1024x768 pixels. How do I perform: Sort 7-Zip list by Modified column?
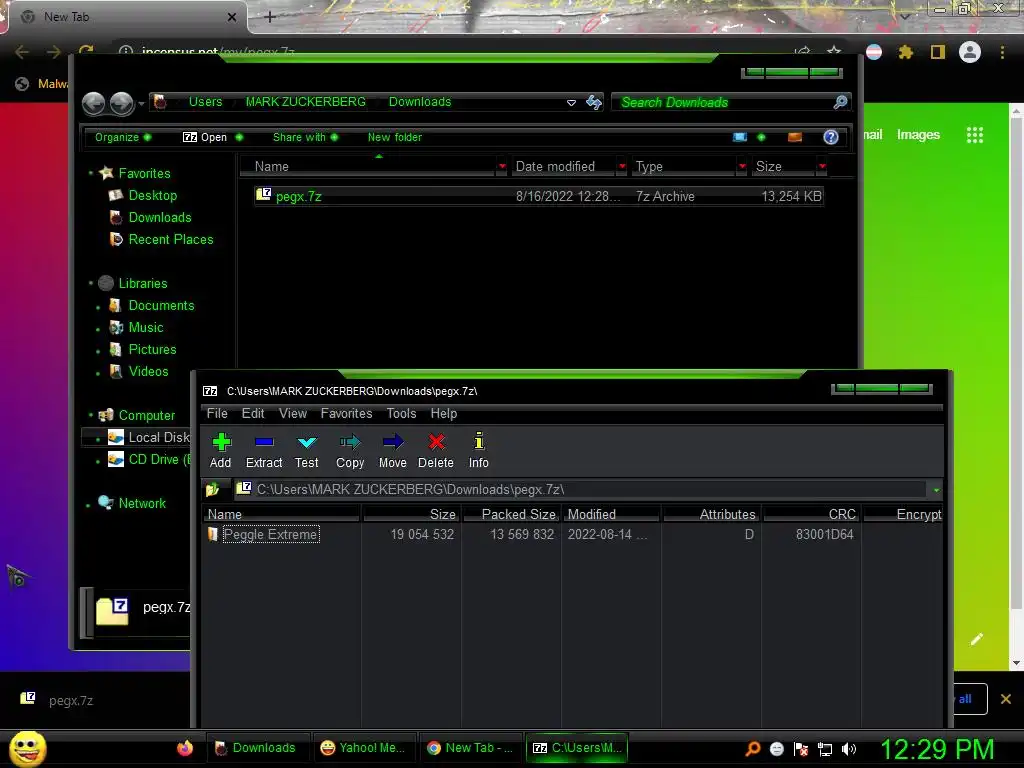point(611,514)
